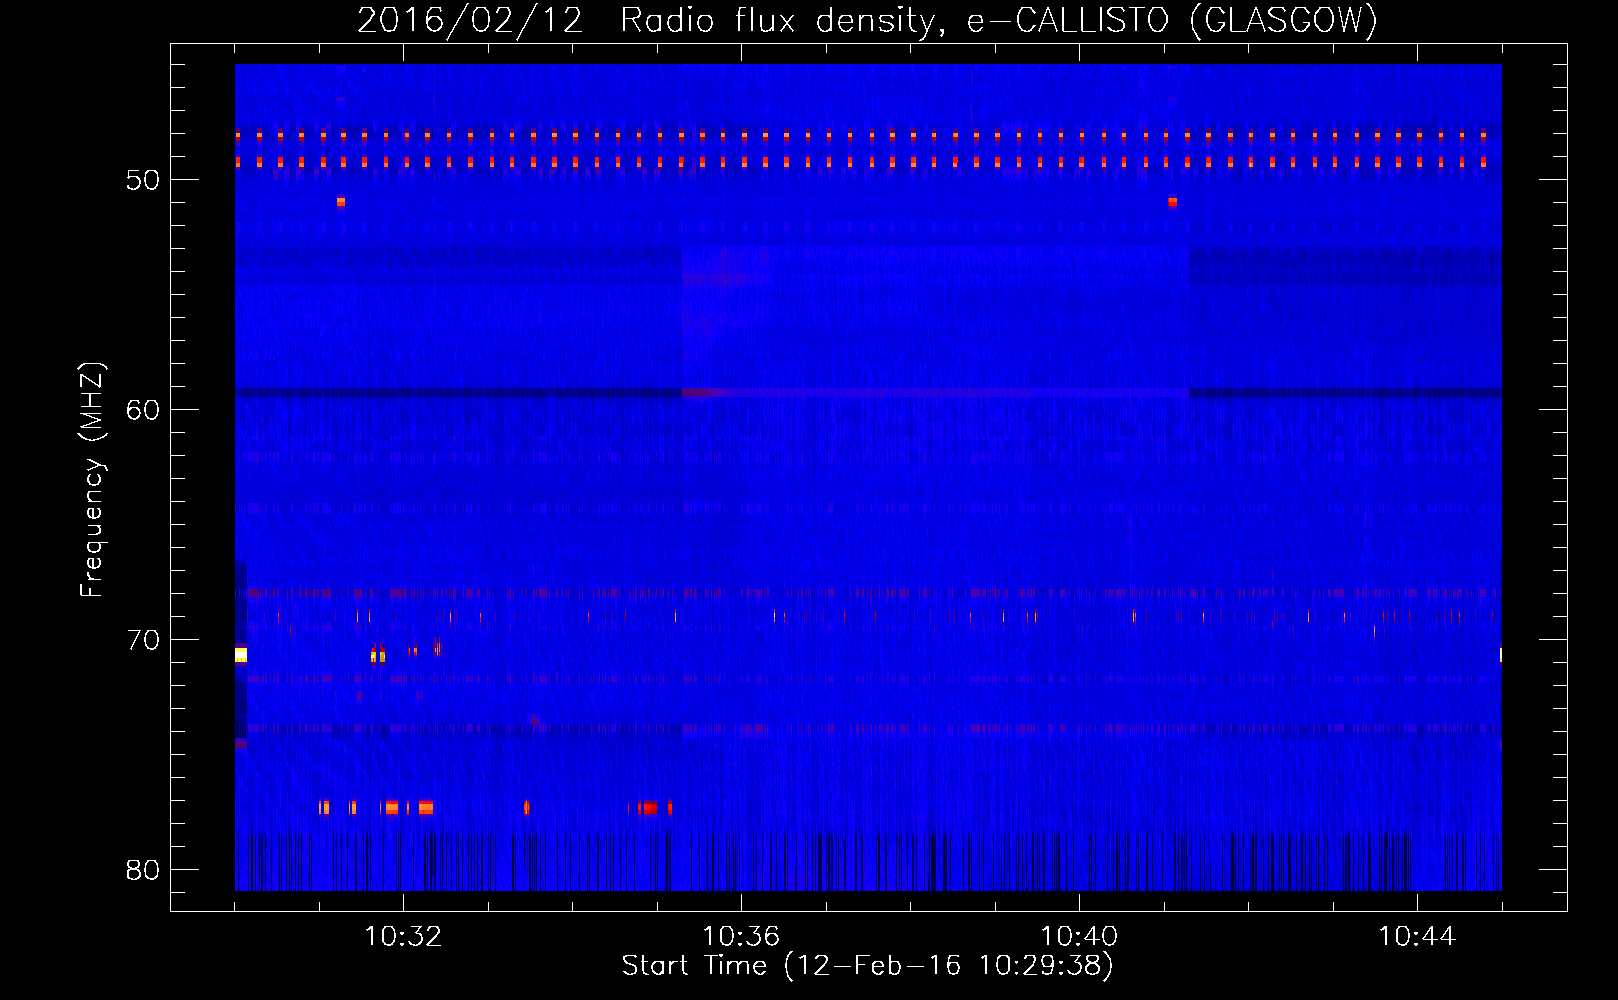Viewport: 1618px width, 1000px height.
Task: Click the red spot near 51 MHz before 10:32
Action: point(341,202)
